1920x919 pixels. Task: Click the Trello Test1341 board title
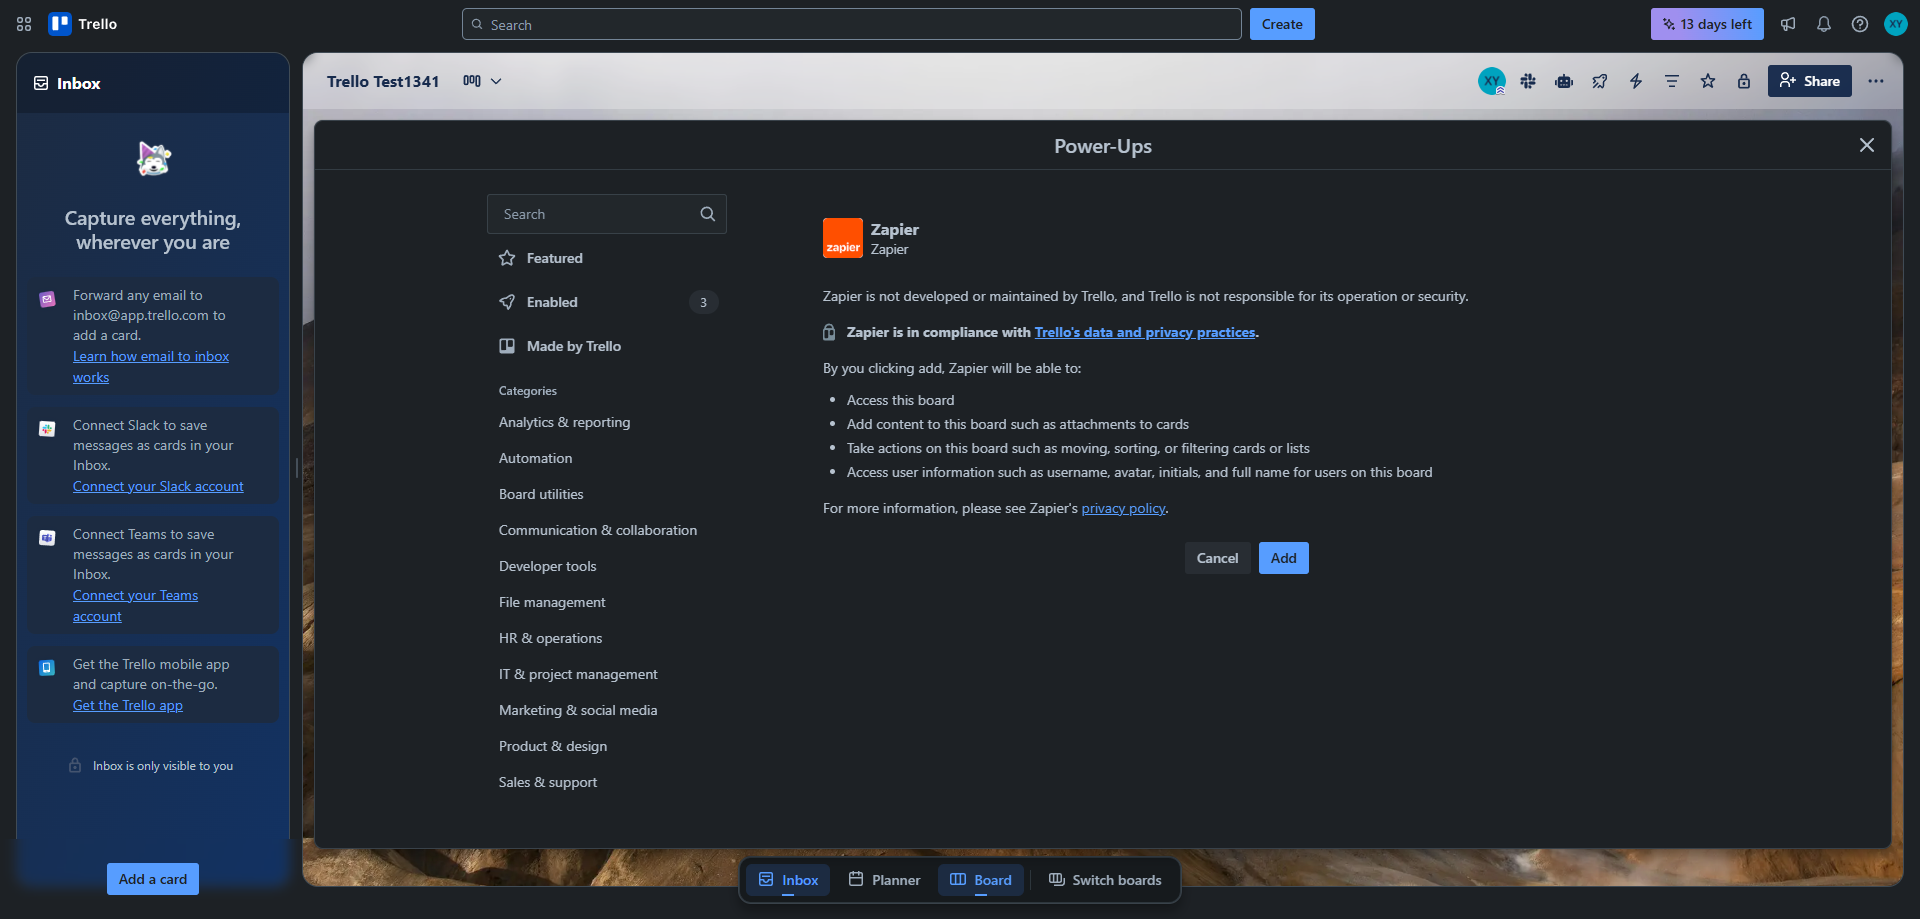[x=383, y=81]
